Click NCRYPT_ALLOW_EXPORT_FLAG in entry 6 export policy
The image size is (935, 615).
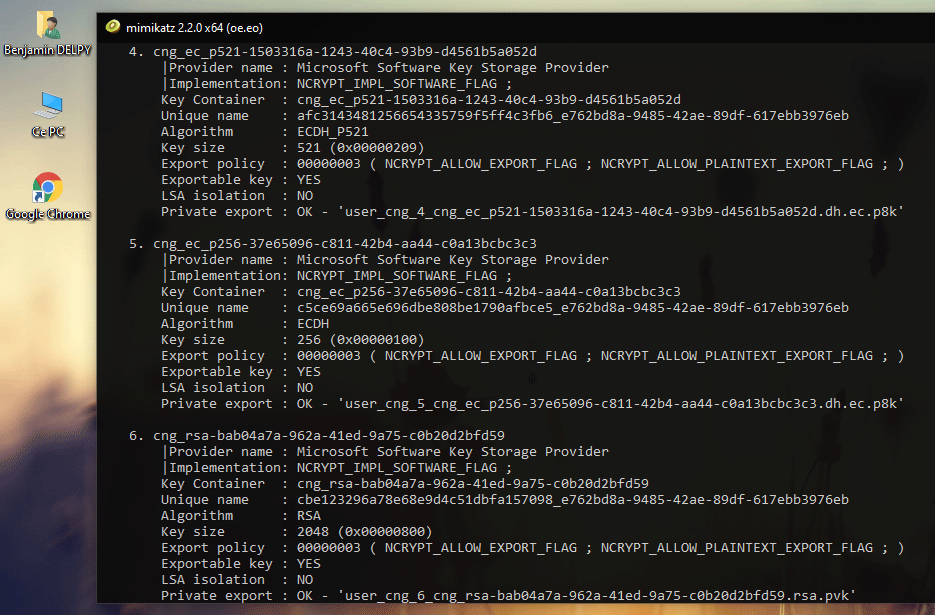pyautogui.click(x=481, y=548)
